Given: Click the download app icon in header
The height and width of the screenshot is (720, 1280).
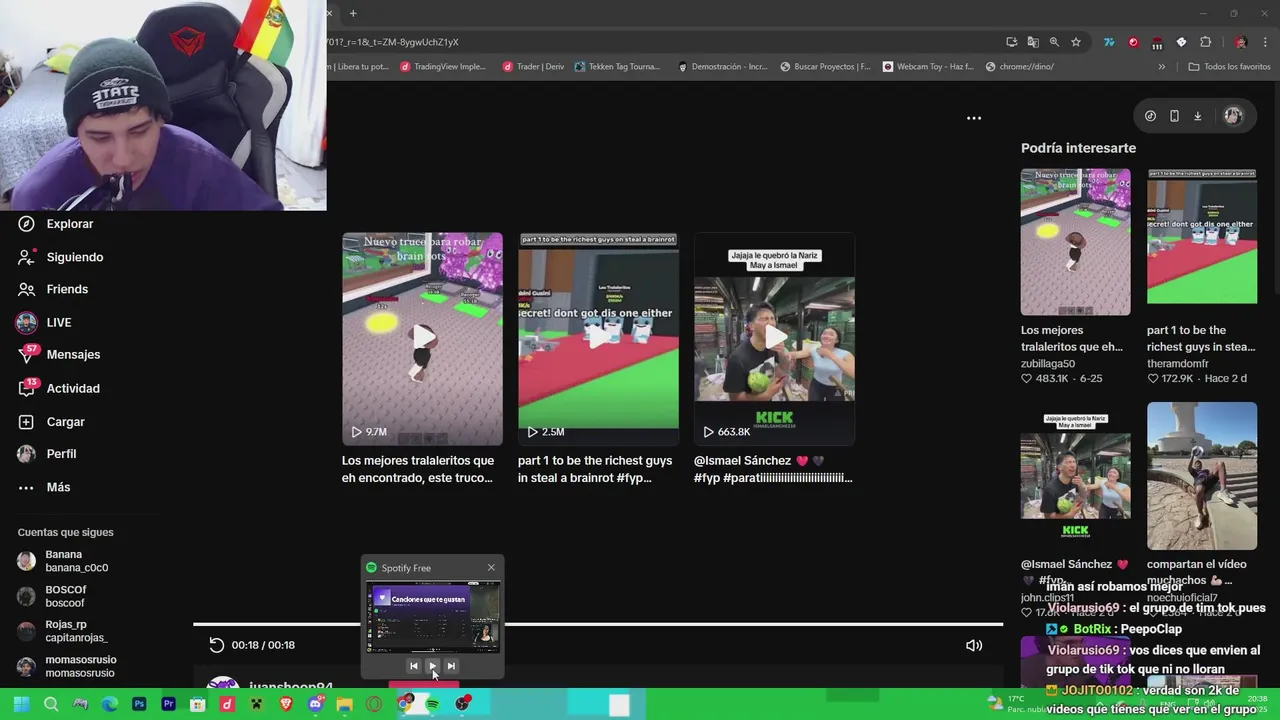Looking at the screenshot, I should 1197,116.
